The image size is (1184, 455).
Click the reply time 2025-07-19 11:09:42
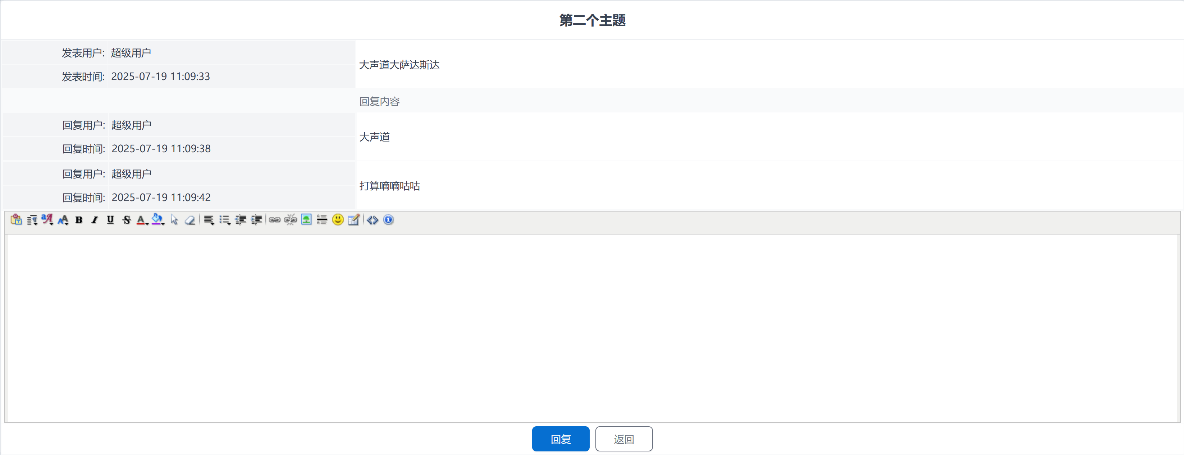[x=161, y=198]
